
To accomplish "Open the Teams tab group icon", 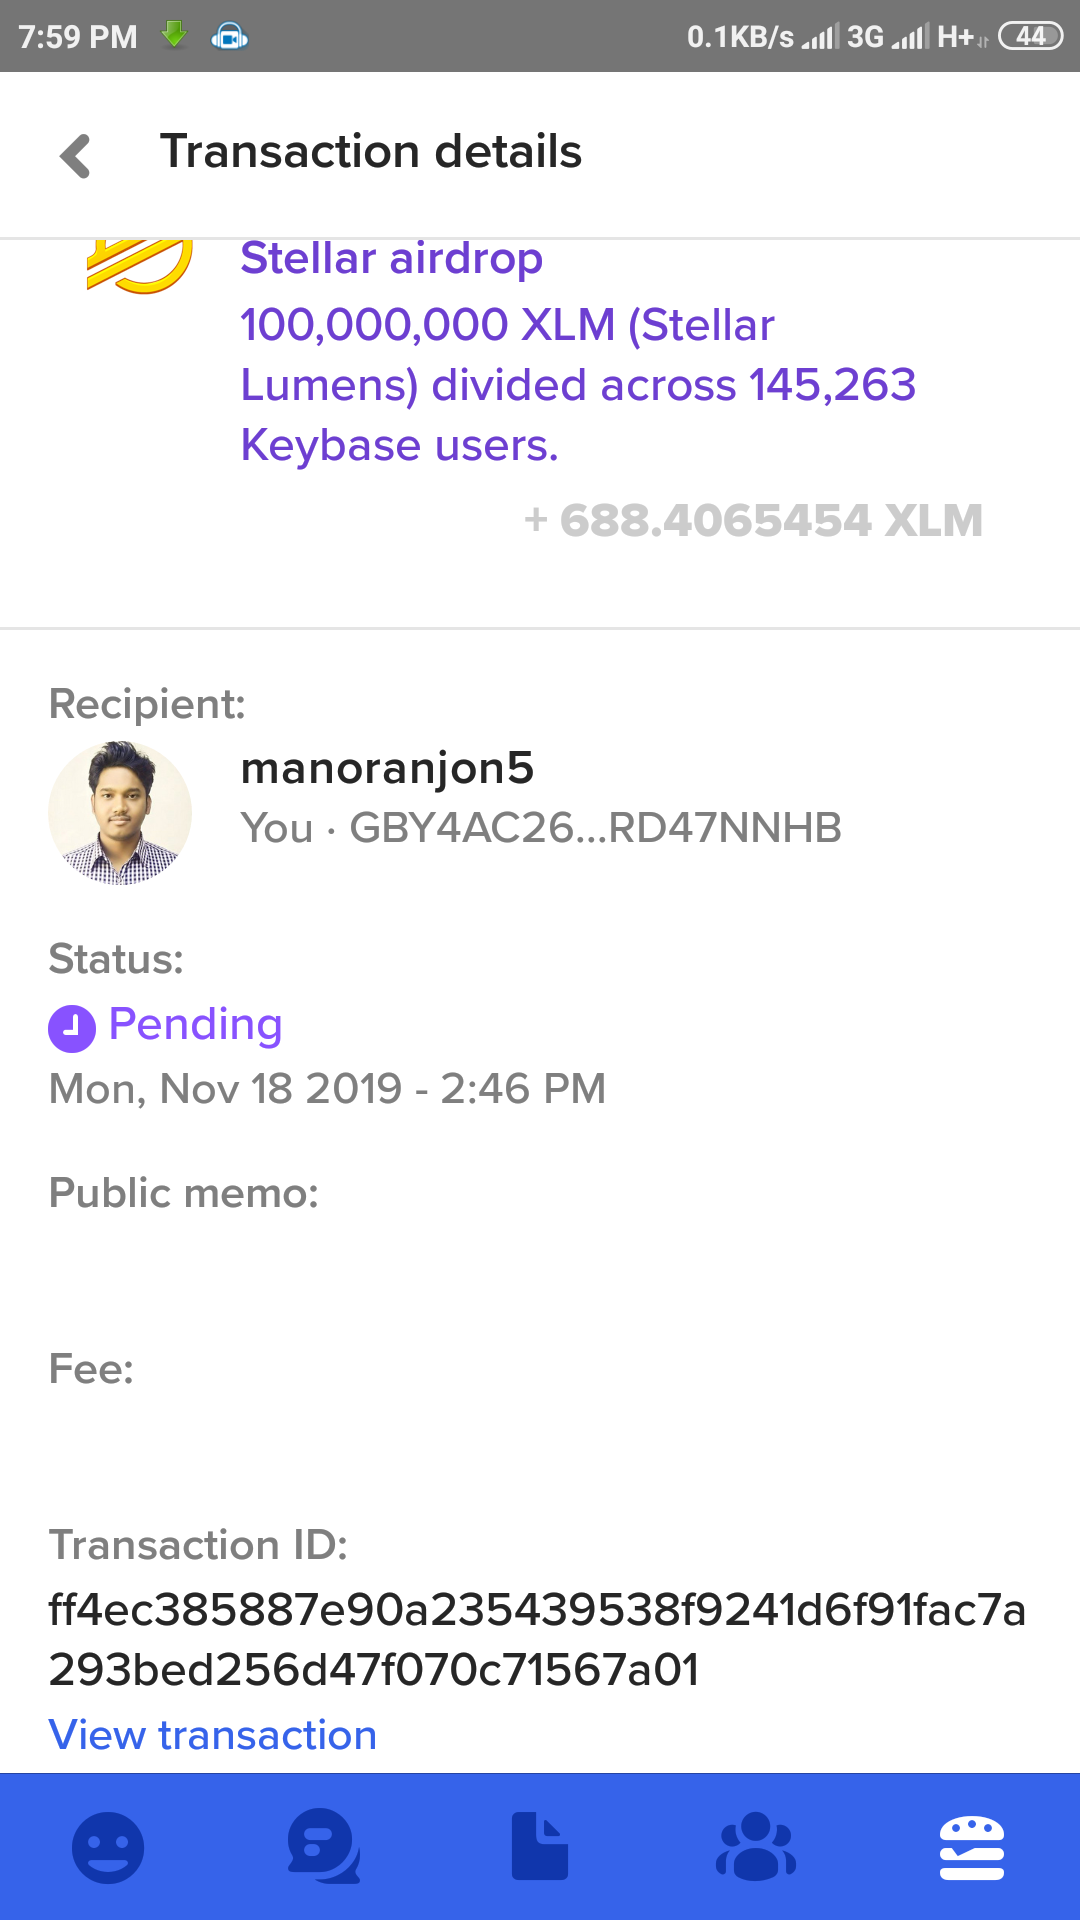I will (x=756, y=1847).
